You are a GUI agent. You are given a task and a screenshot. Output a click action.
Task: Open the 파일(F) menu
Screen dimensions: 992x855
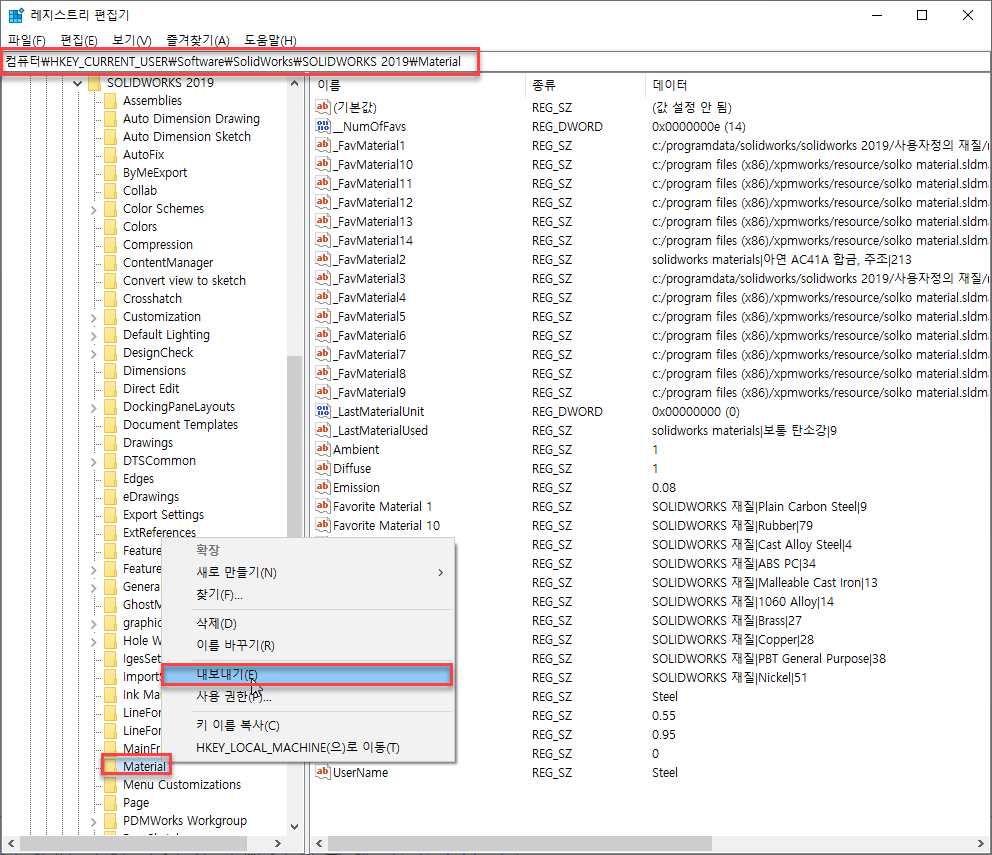pyautogui.click(x=27, y=41)
